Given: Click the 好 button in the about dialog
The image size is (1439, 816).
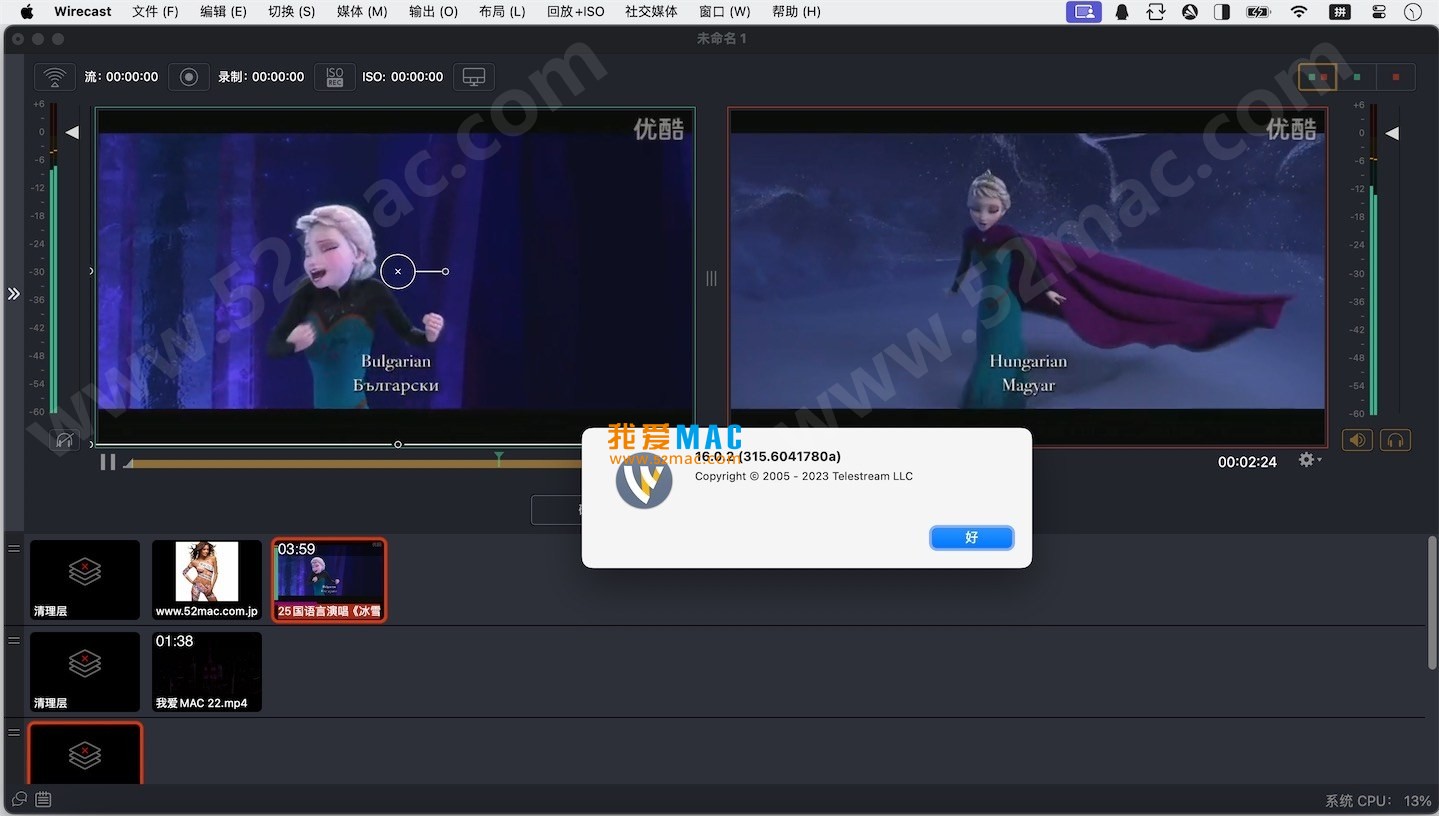Looking at the screenshot, I should click(970, 537).
